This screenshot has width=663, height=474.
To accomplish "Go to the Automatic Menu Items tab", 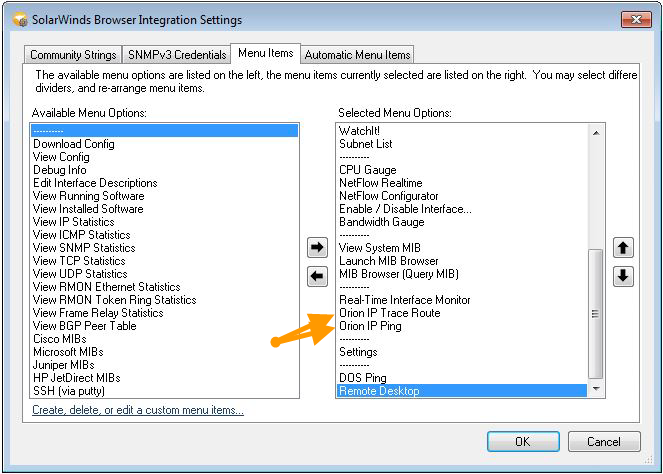I will (357, 55).
